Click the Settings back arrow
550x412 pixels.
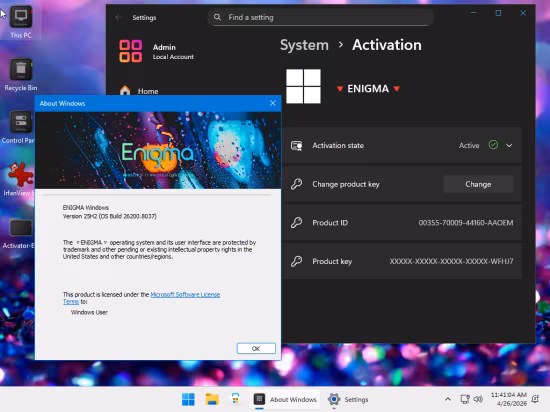(119, 17)
